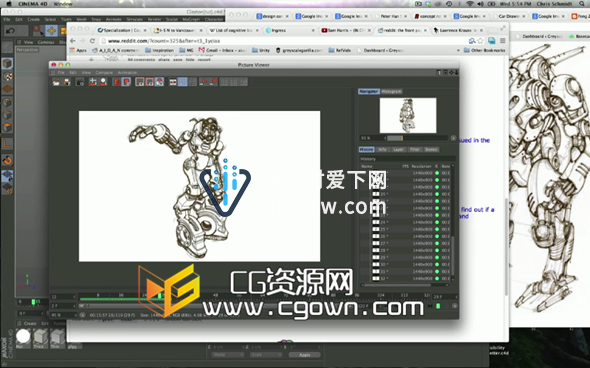Screen dimensions: 590x368
Task: Select history row '32 *' in Picture Viewer
Action: [405, 278]
